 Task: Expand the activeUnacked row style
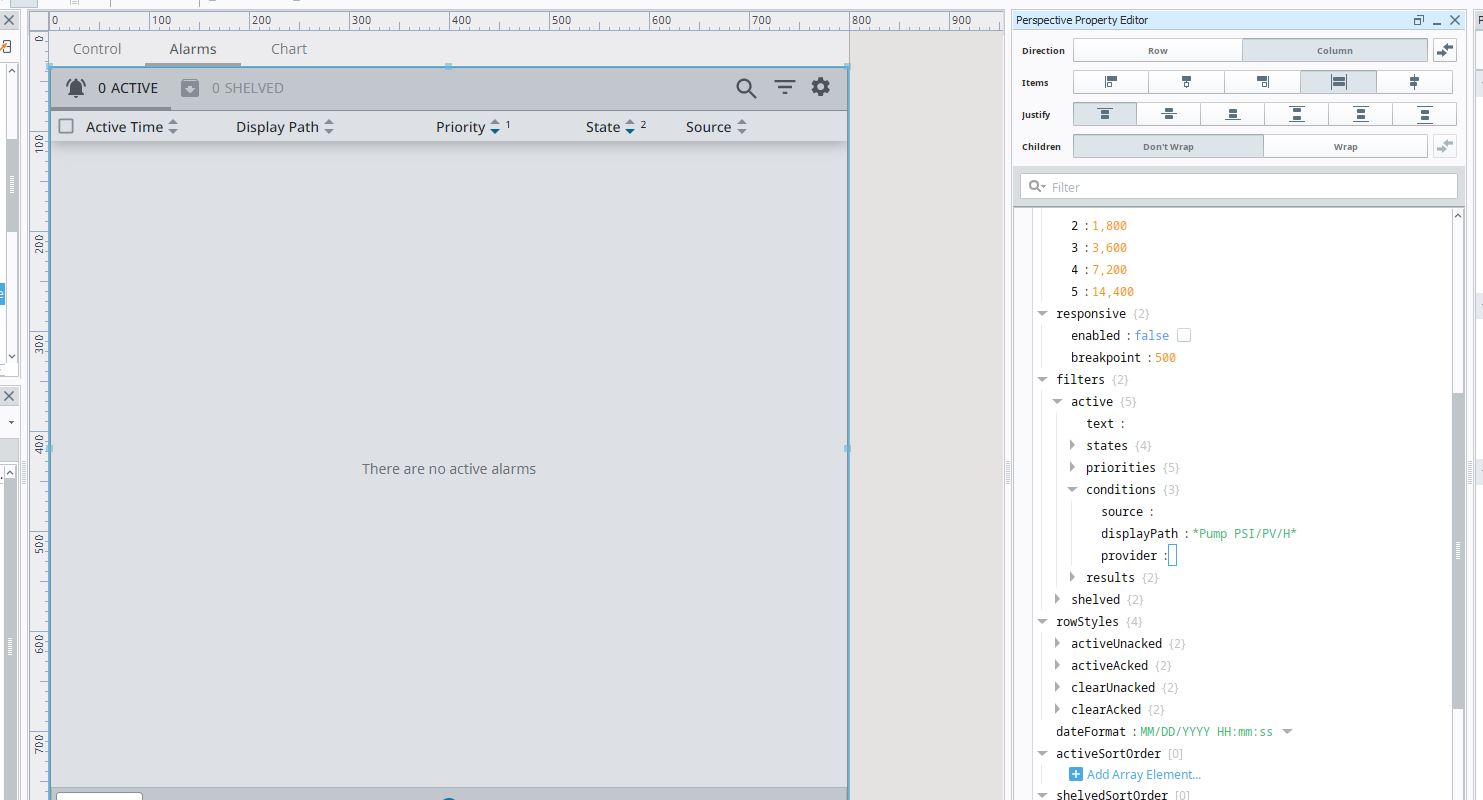[x=1057, y=643]
